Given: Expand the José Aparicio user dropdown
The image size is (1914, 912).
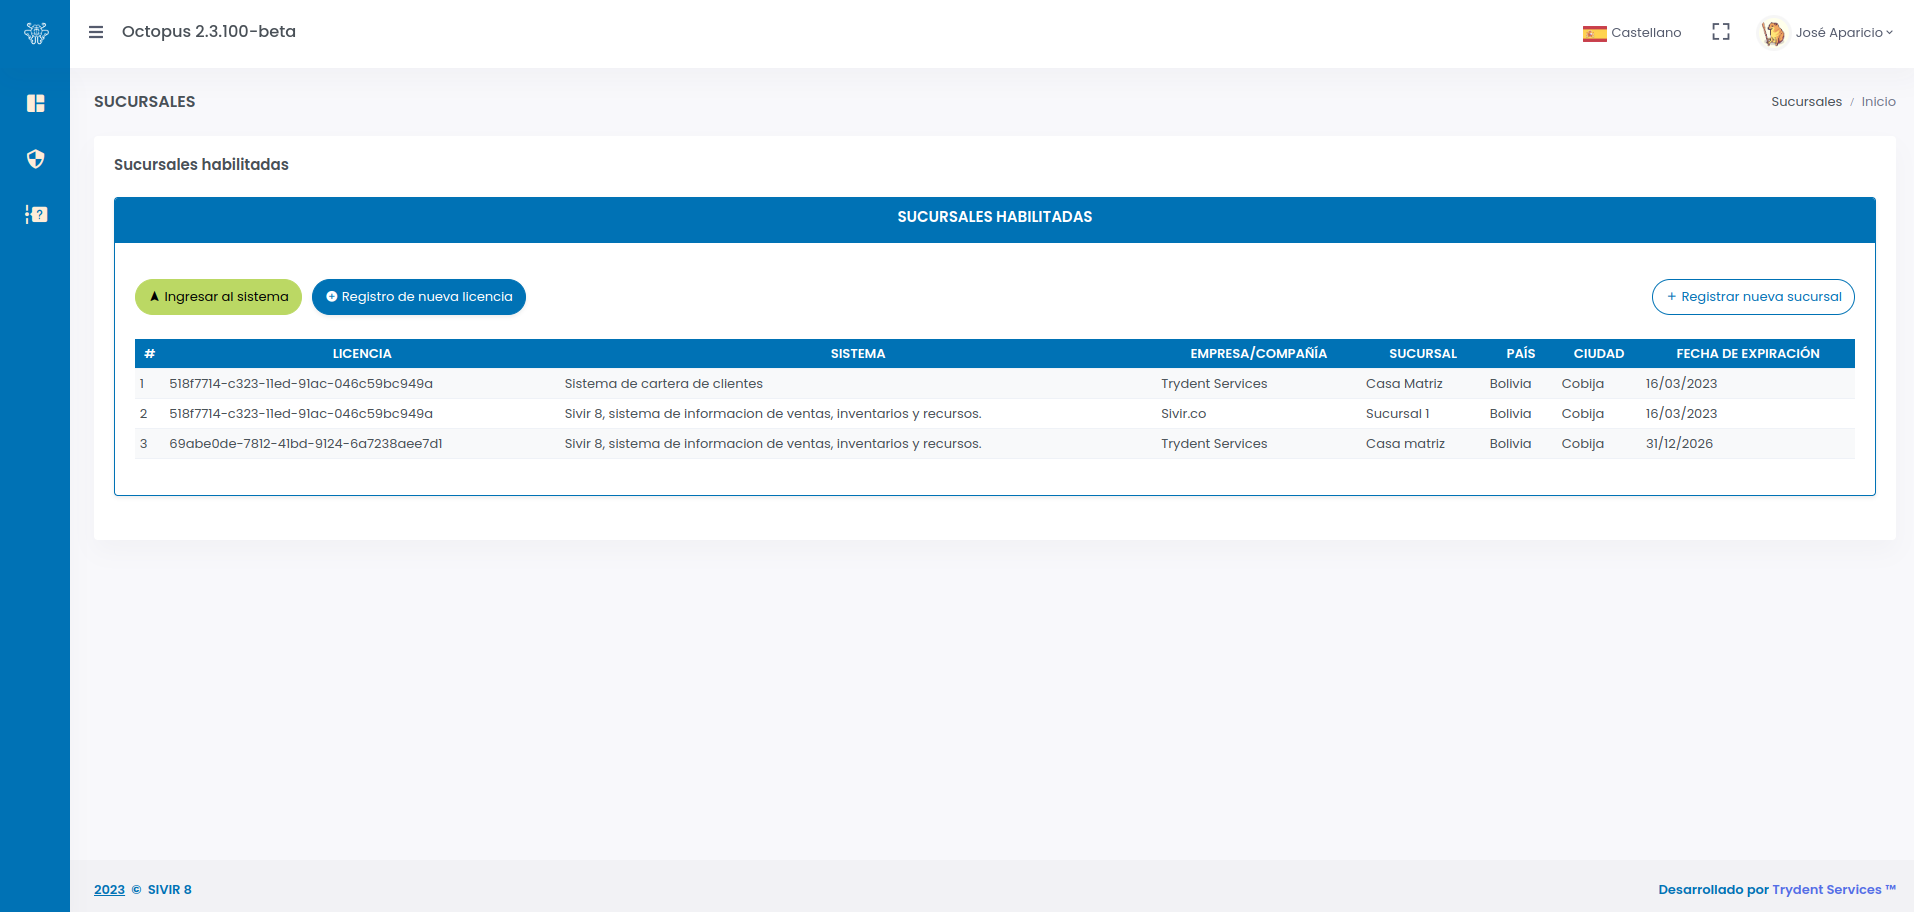Looking at the screenshot, I should (1843, 33).
